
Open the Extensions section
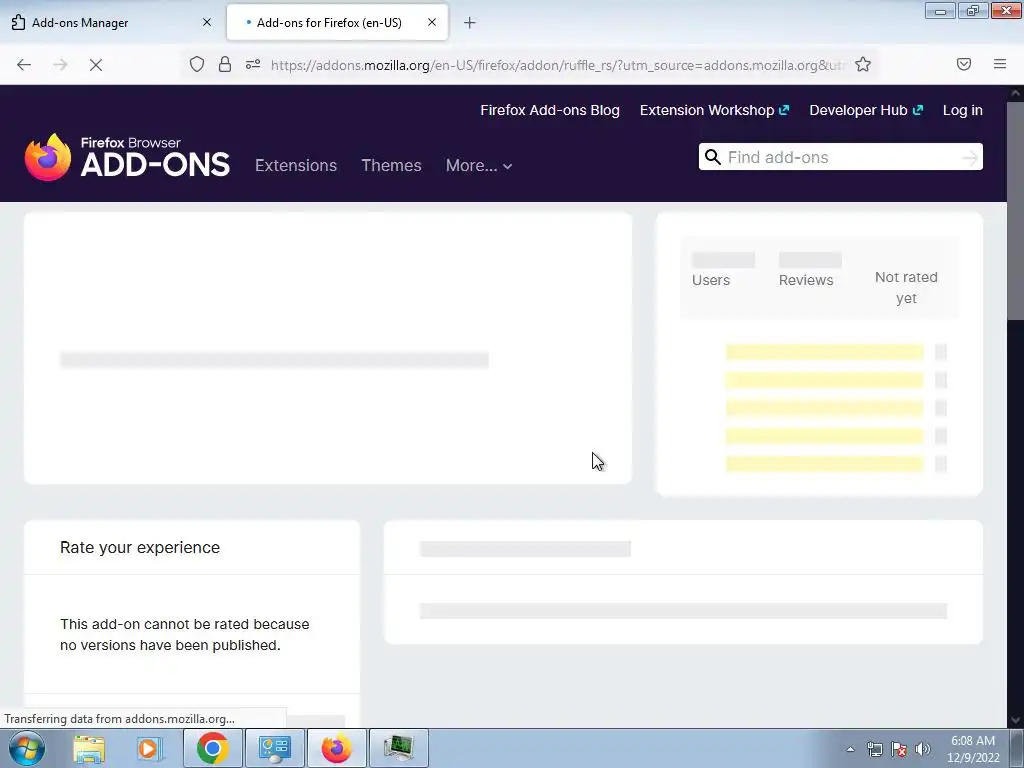pyautogui.click(x=296, y=165)
